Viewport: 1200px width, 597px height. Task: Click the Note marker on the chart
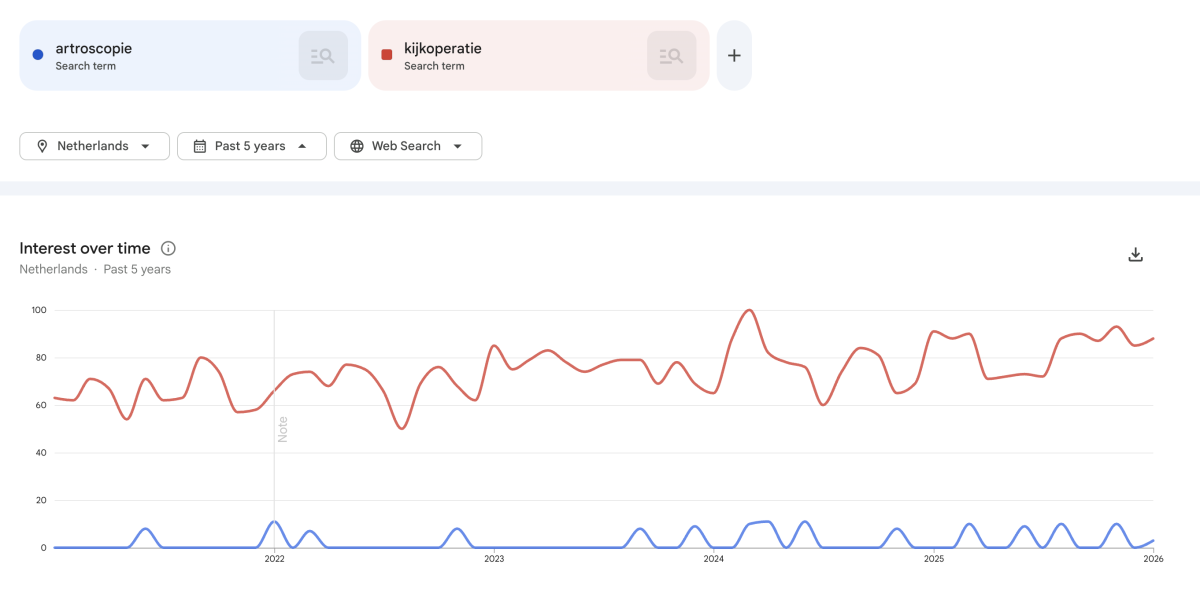(283, 429)
